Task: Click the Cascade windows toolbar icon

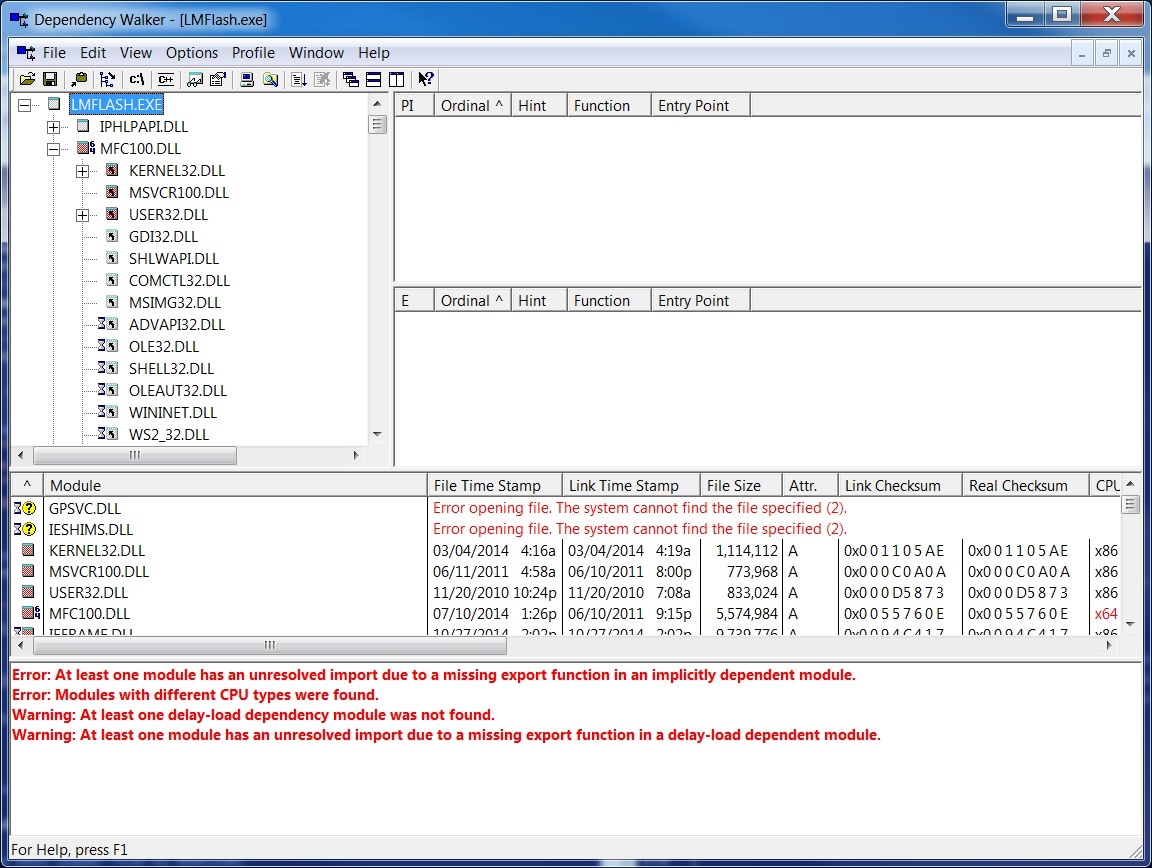Action: point(350,79)
